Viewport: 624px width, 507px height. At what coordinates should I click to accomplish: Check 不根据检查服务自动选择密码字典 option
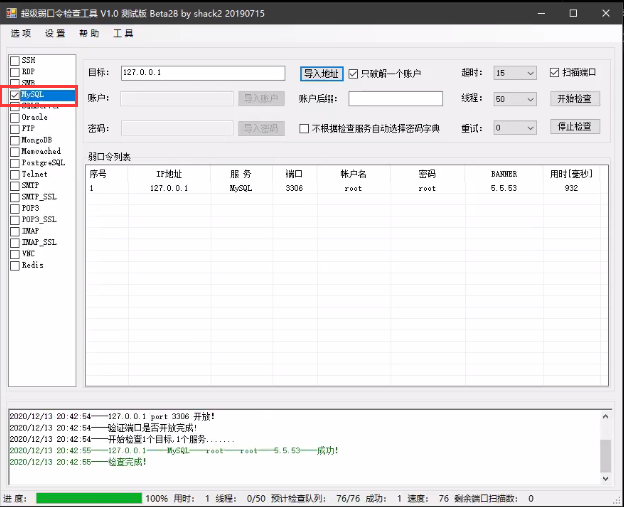pyautogui.click(x=304, y=128)
